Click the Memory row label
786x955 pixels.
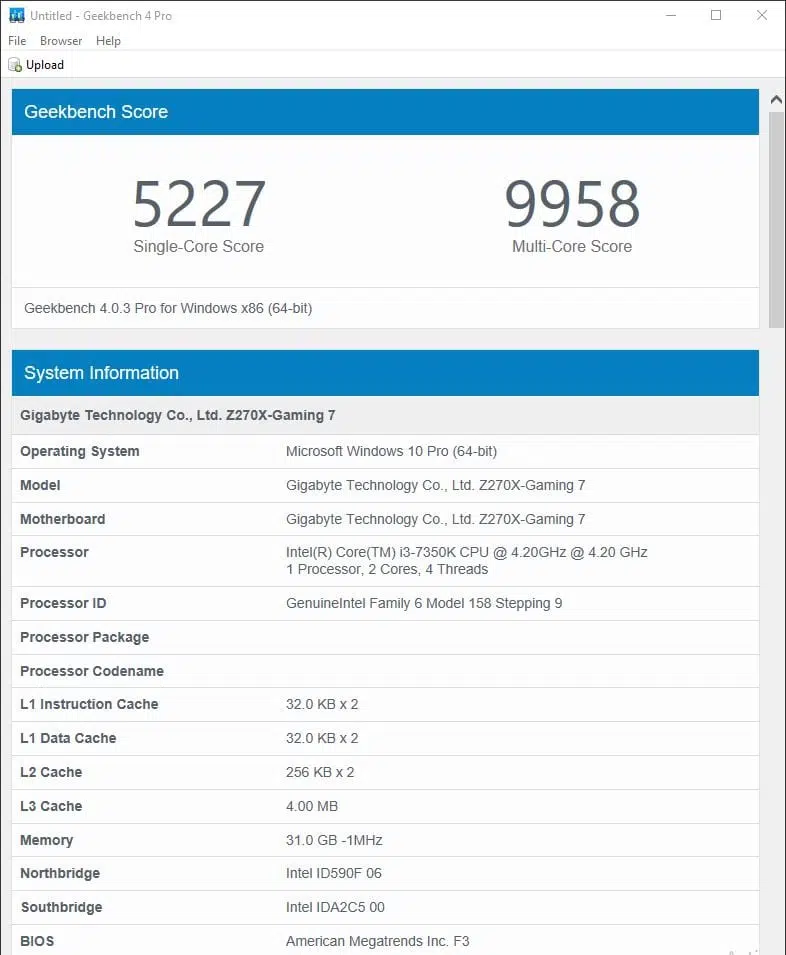[x=46, y=840]
